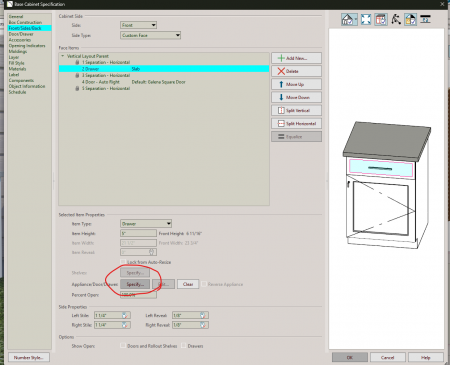Click the Item Width input field
The image size is (450, 365).
pyautogui.click(x=138, y=243)
